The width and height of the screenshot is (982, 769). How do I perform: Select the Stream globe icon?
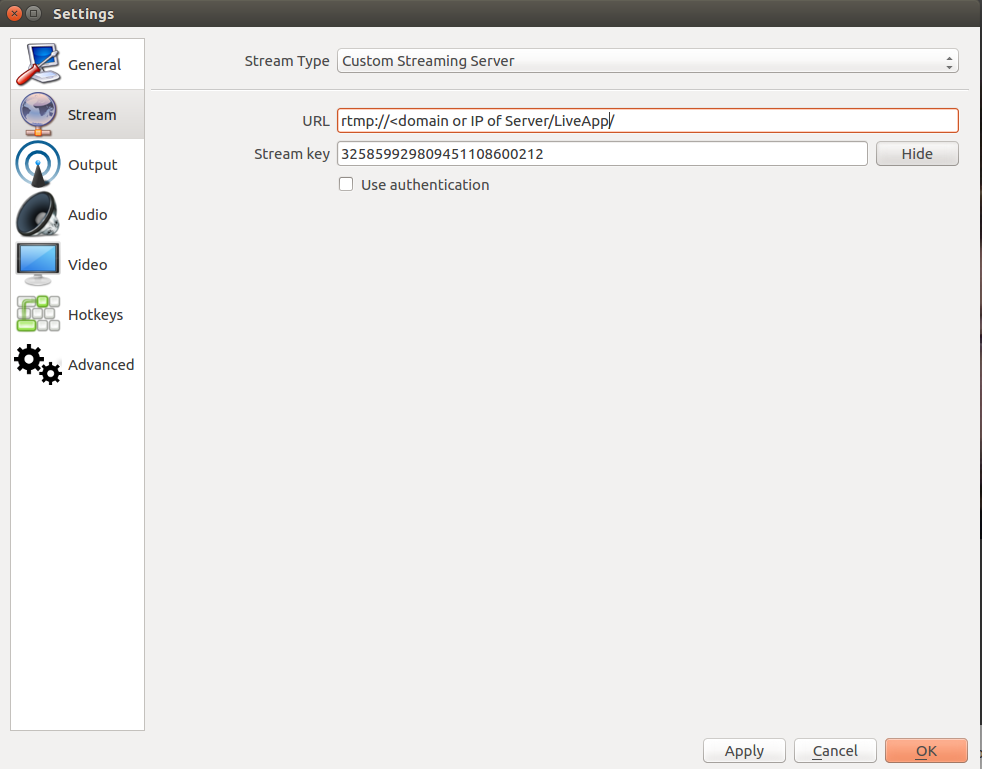coord(38,114)
